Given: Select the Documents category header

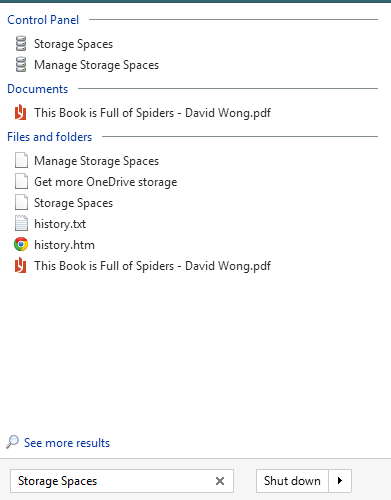Looking at the screenshot, I should [x=37, y=89].
